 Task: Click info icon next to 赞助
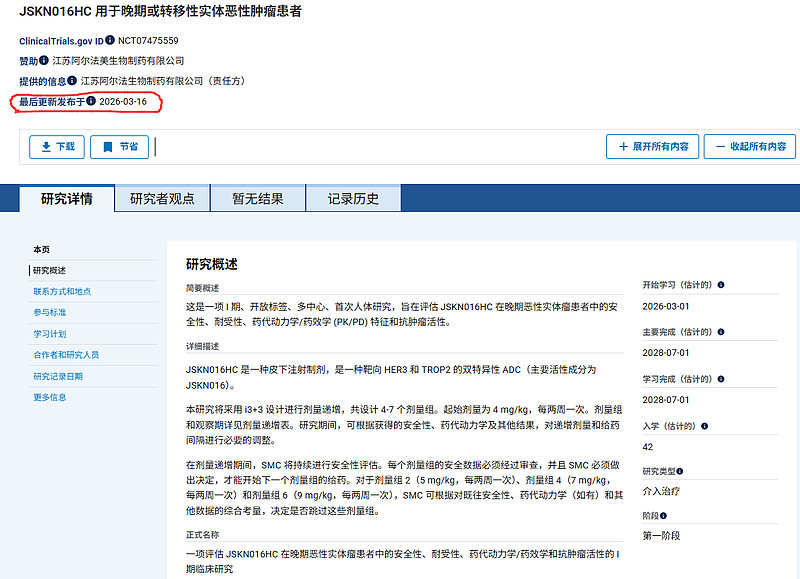[x=44, y=61]
